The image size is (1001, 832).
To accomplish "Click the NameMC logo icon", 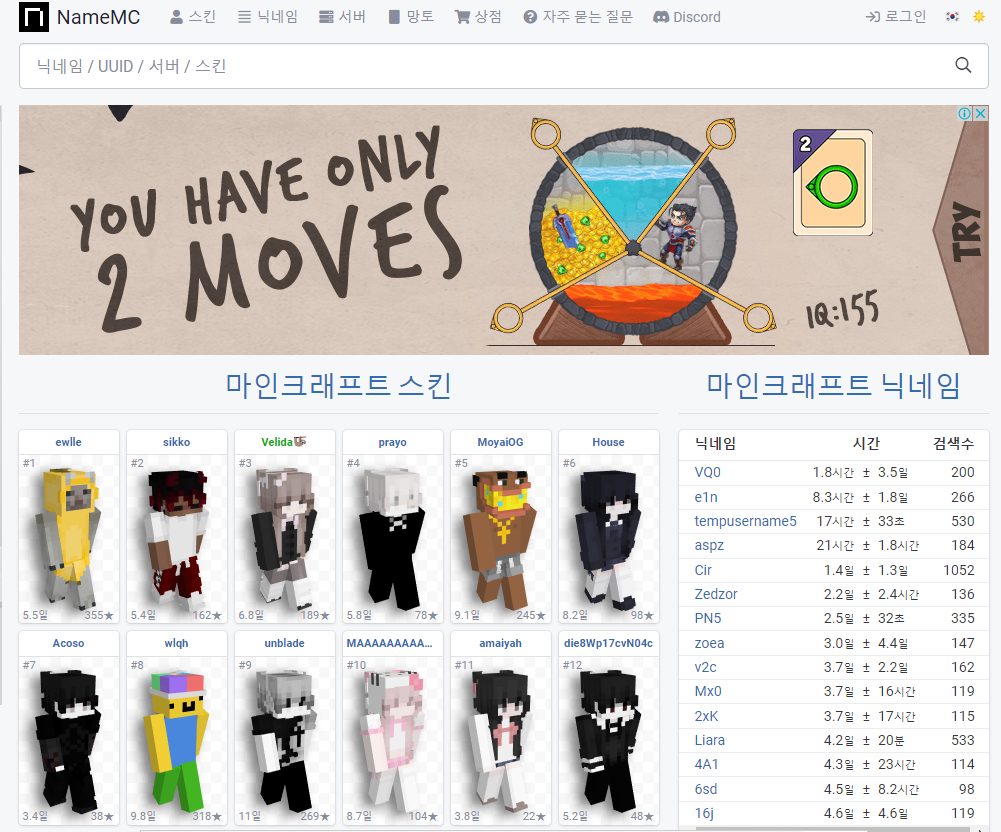I will (33, 17).
